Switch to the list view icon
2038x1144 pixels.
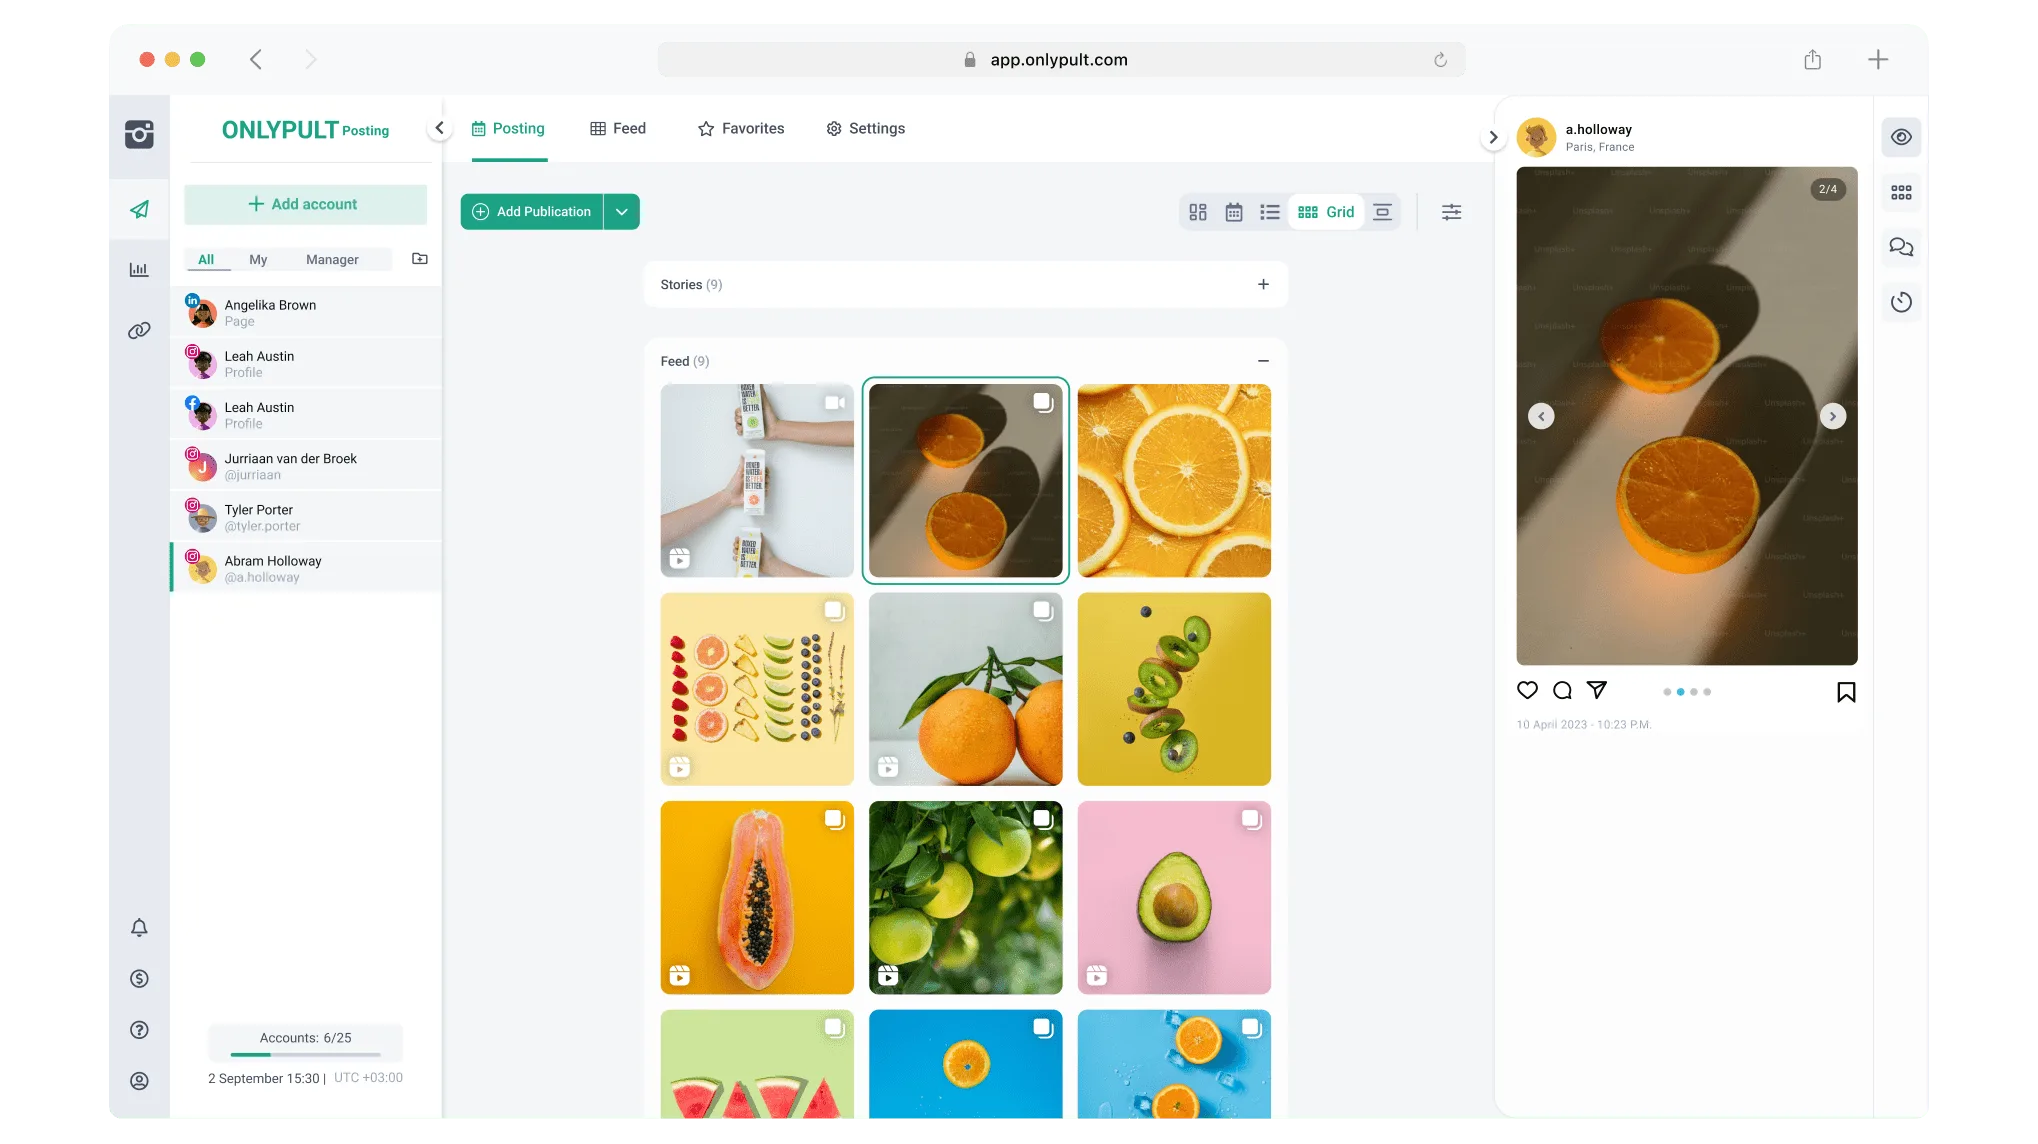[1270, 212]
